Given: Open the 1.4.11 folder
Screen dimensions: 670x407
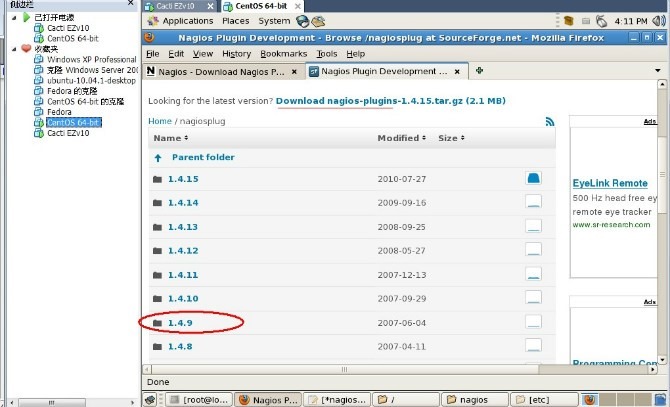Looking at the screenshot, I should pos(183,275).
